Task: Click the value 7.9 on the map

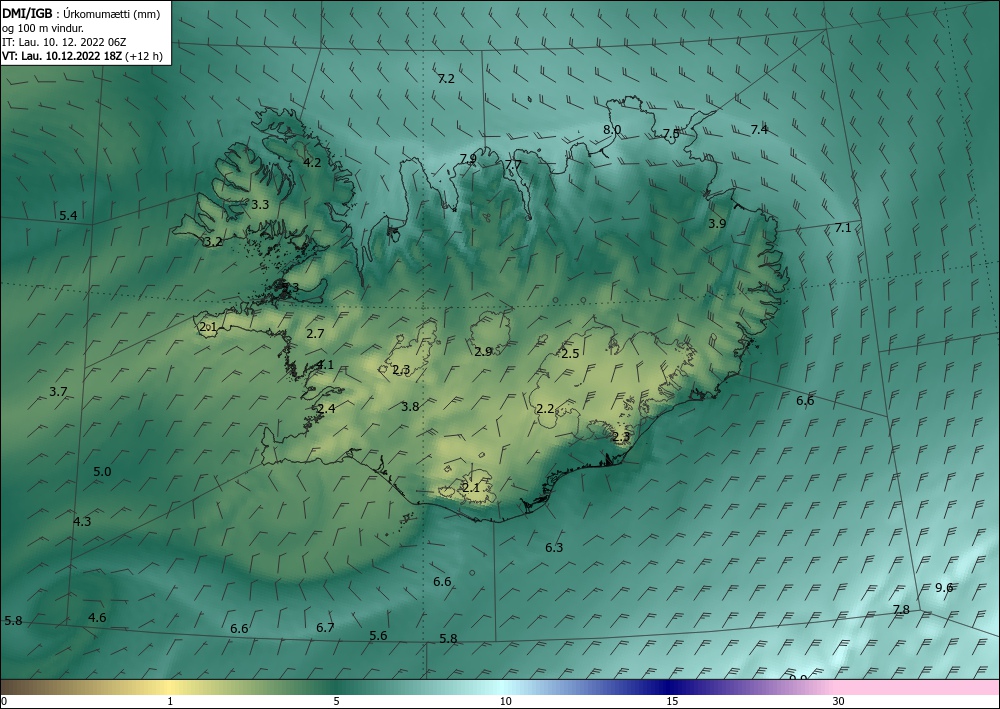Action: point(468,159)
